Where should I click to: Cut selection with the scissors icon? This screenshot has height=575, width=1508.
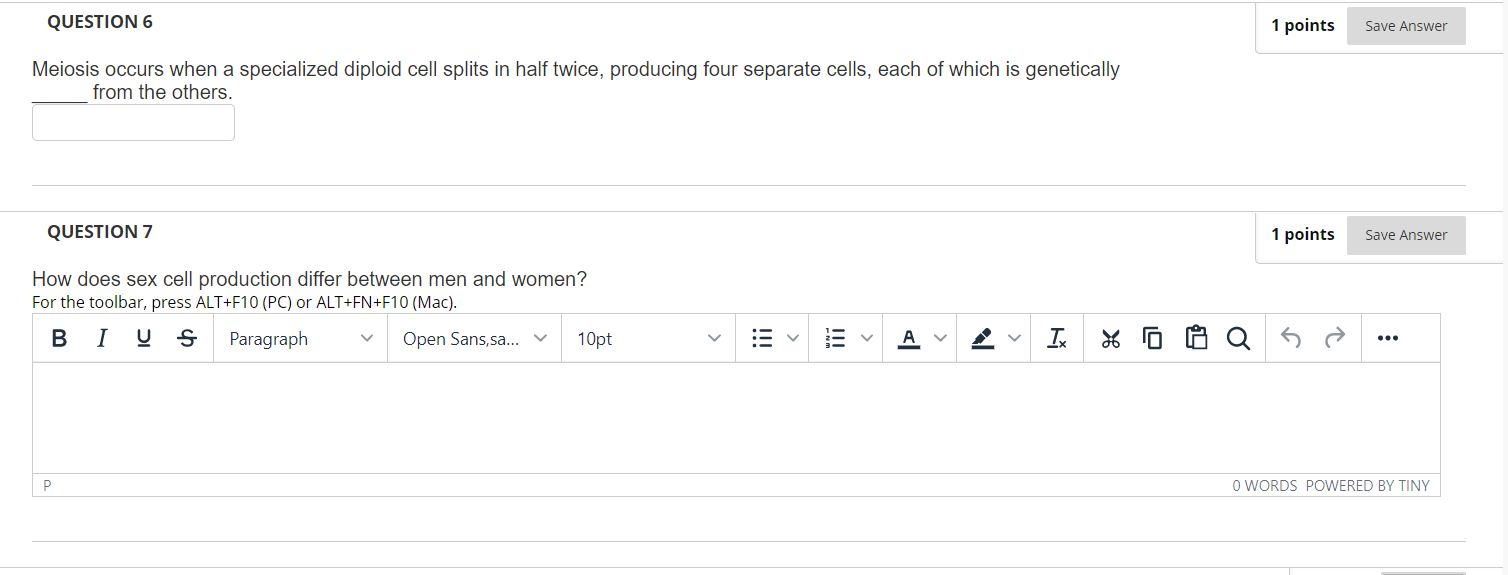point(1111,339)
